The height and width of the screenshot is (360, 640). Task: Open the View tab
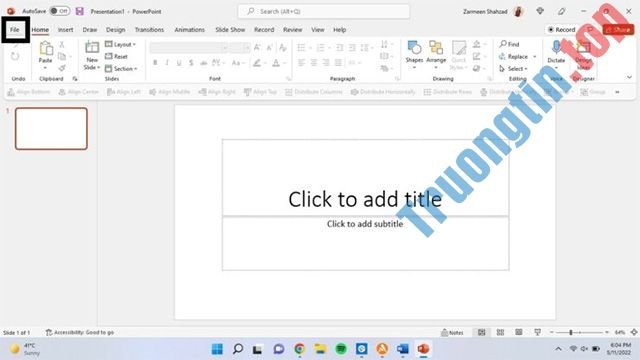coord(318,30)
